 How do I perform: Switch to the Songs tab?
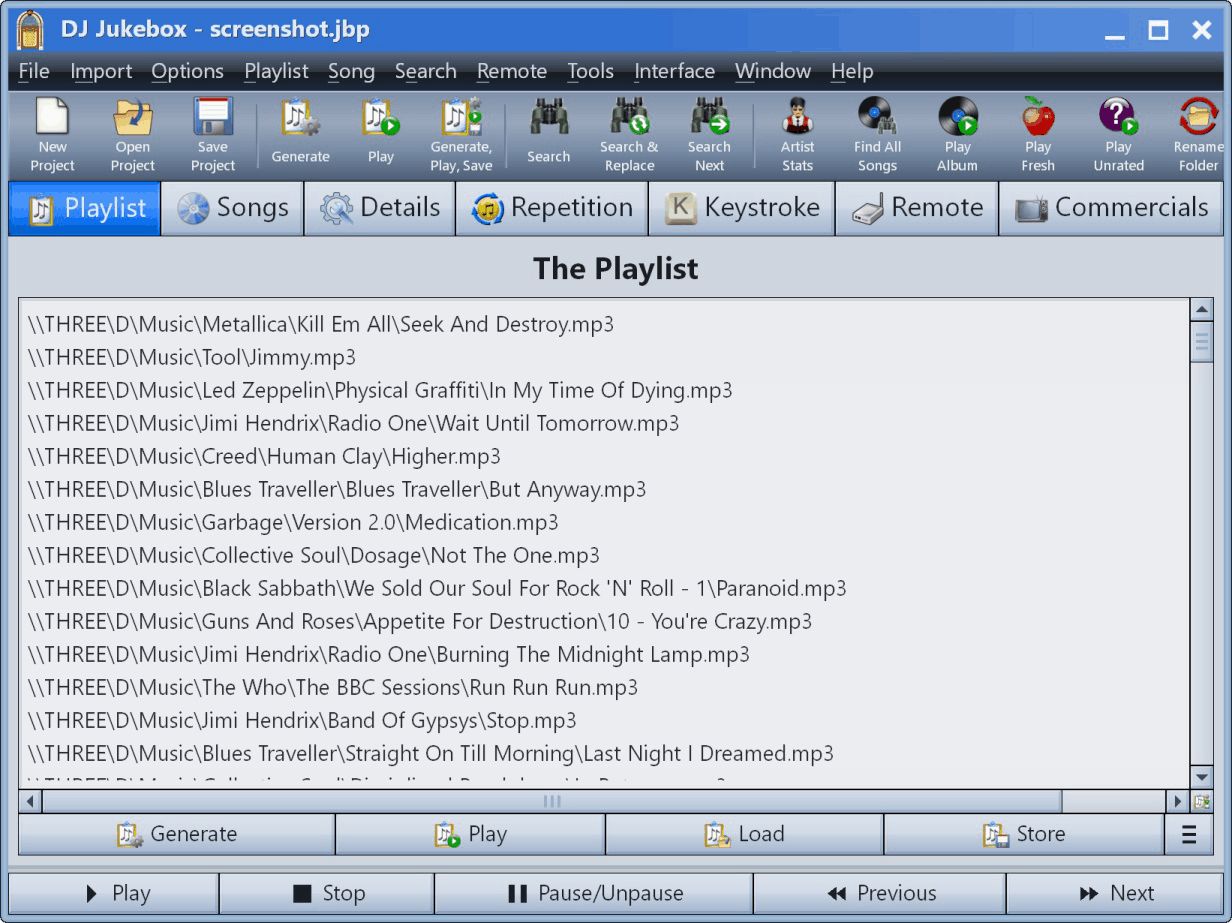point(233,208)
